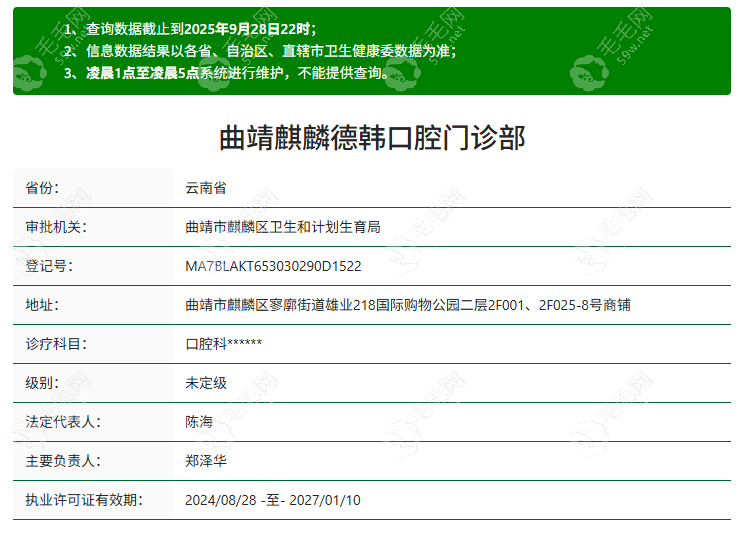Select the name 郑泽华
The image size is (747, 540).
click(206, 461)
